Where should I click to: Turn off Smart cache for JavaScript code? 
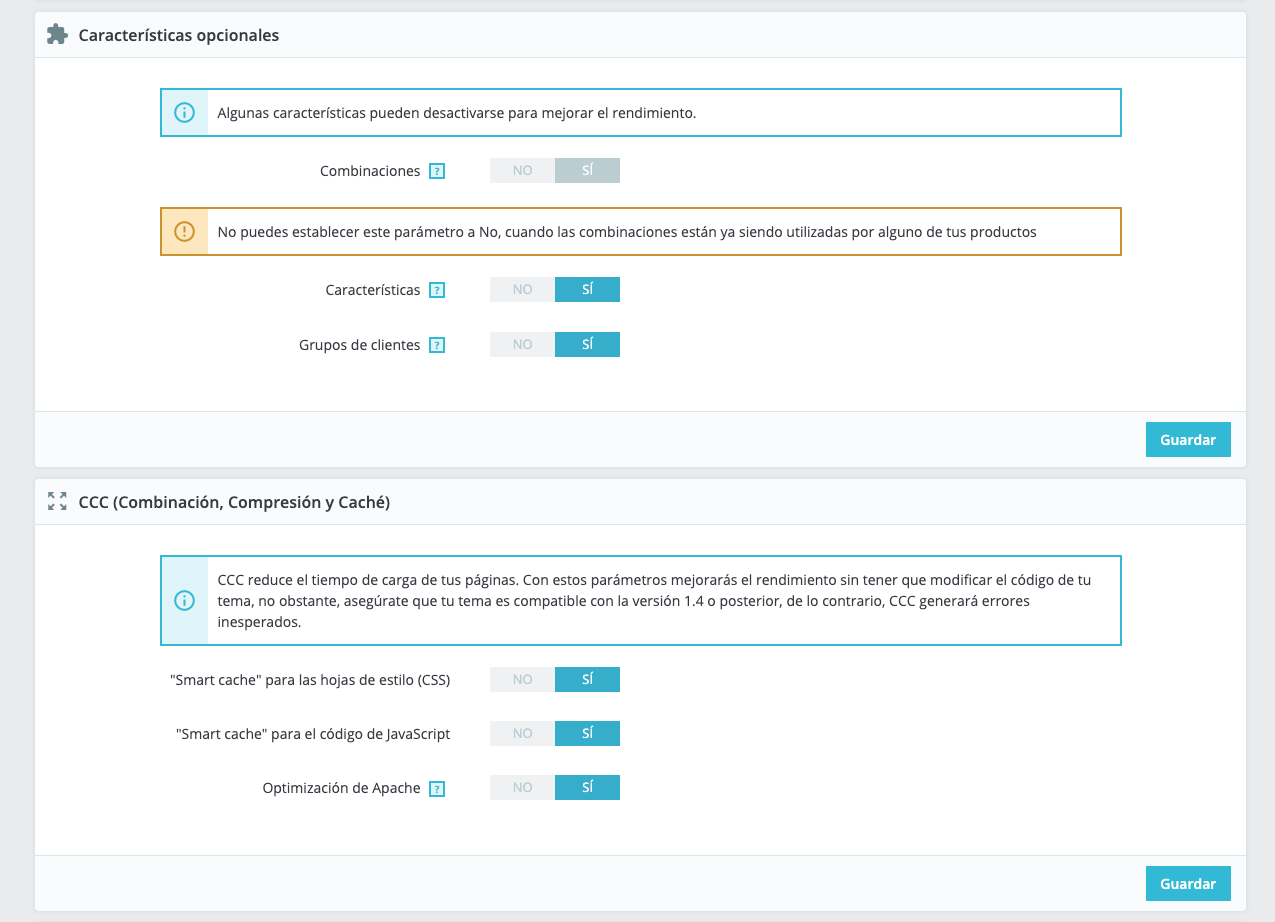(x=522, y=734)
